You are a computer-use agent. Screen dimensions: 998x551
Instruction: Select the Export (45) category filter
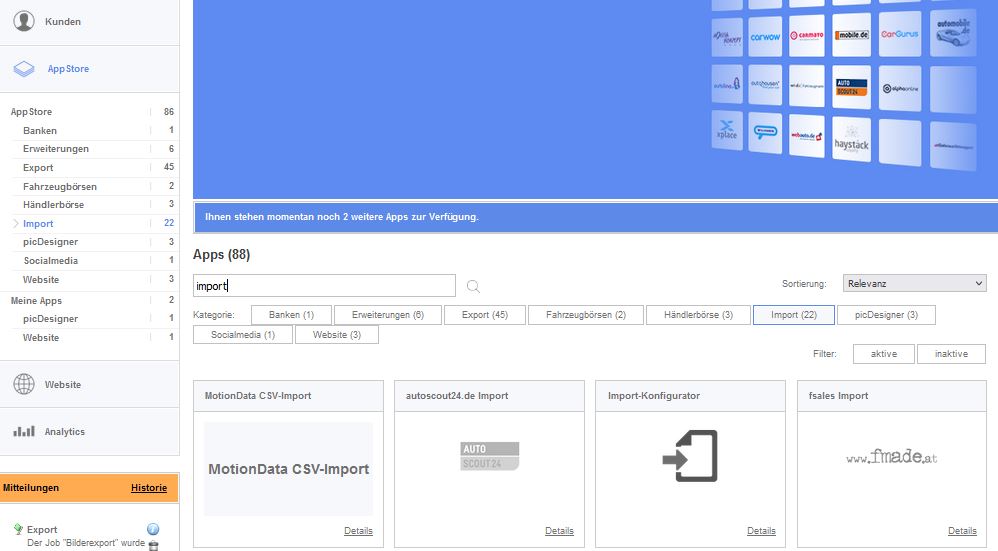484,315
